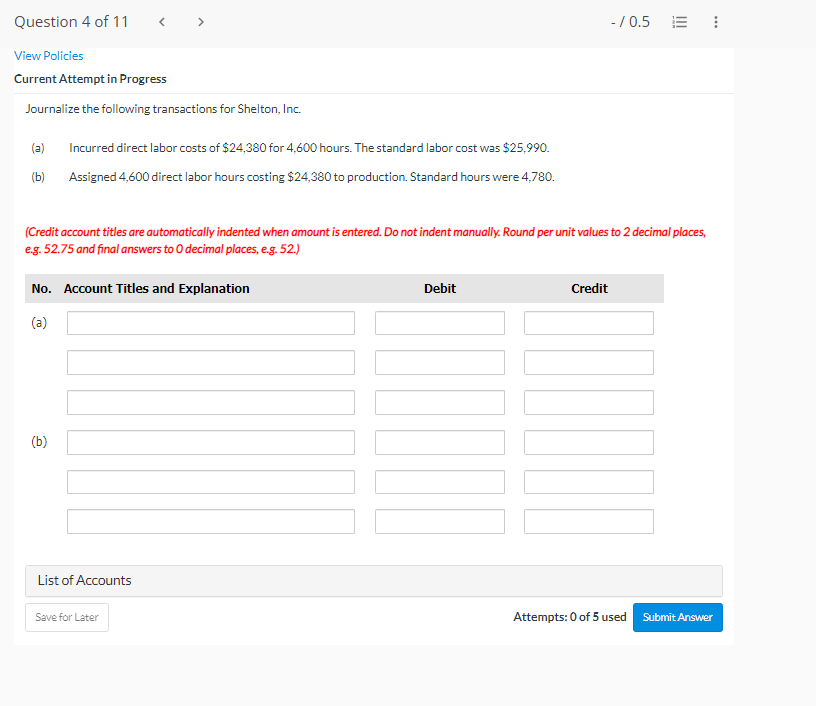Select the debit field in the first row of (b)
The height and width of the screenshot is (706, 816).
(439, 442)
